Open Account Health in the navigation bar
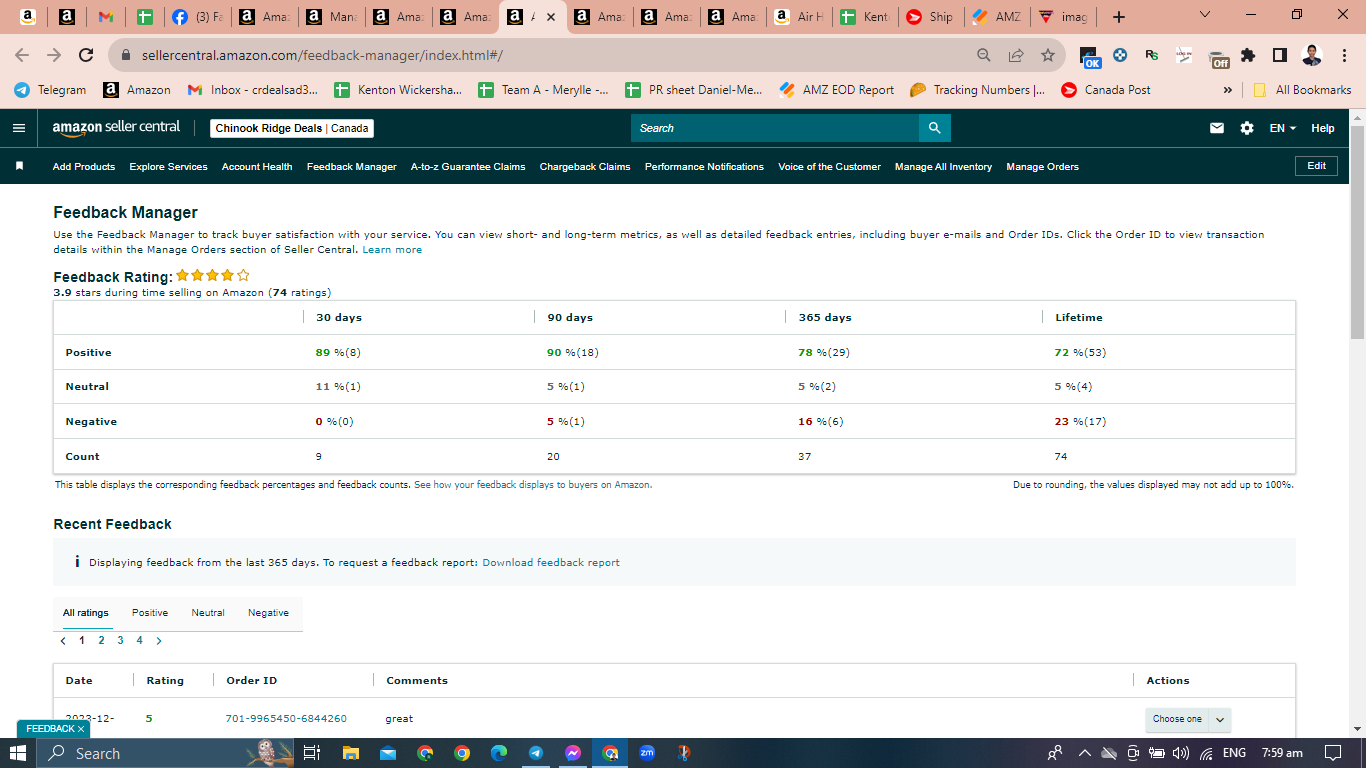Screen dimensions: 1366x768 coord(257,167)
